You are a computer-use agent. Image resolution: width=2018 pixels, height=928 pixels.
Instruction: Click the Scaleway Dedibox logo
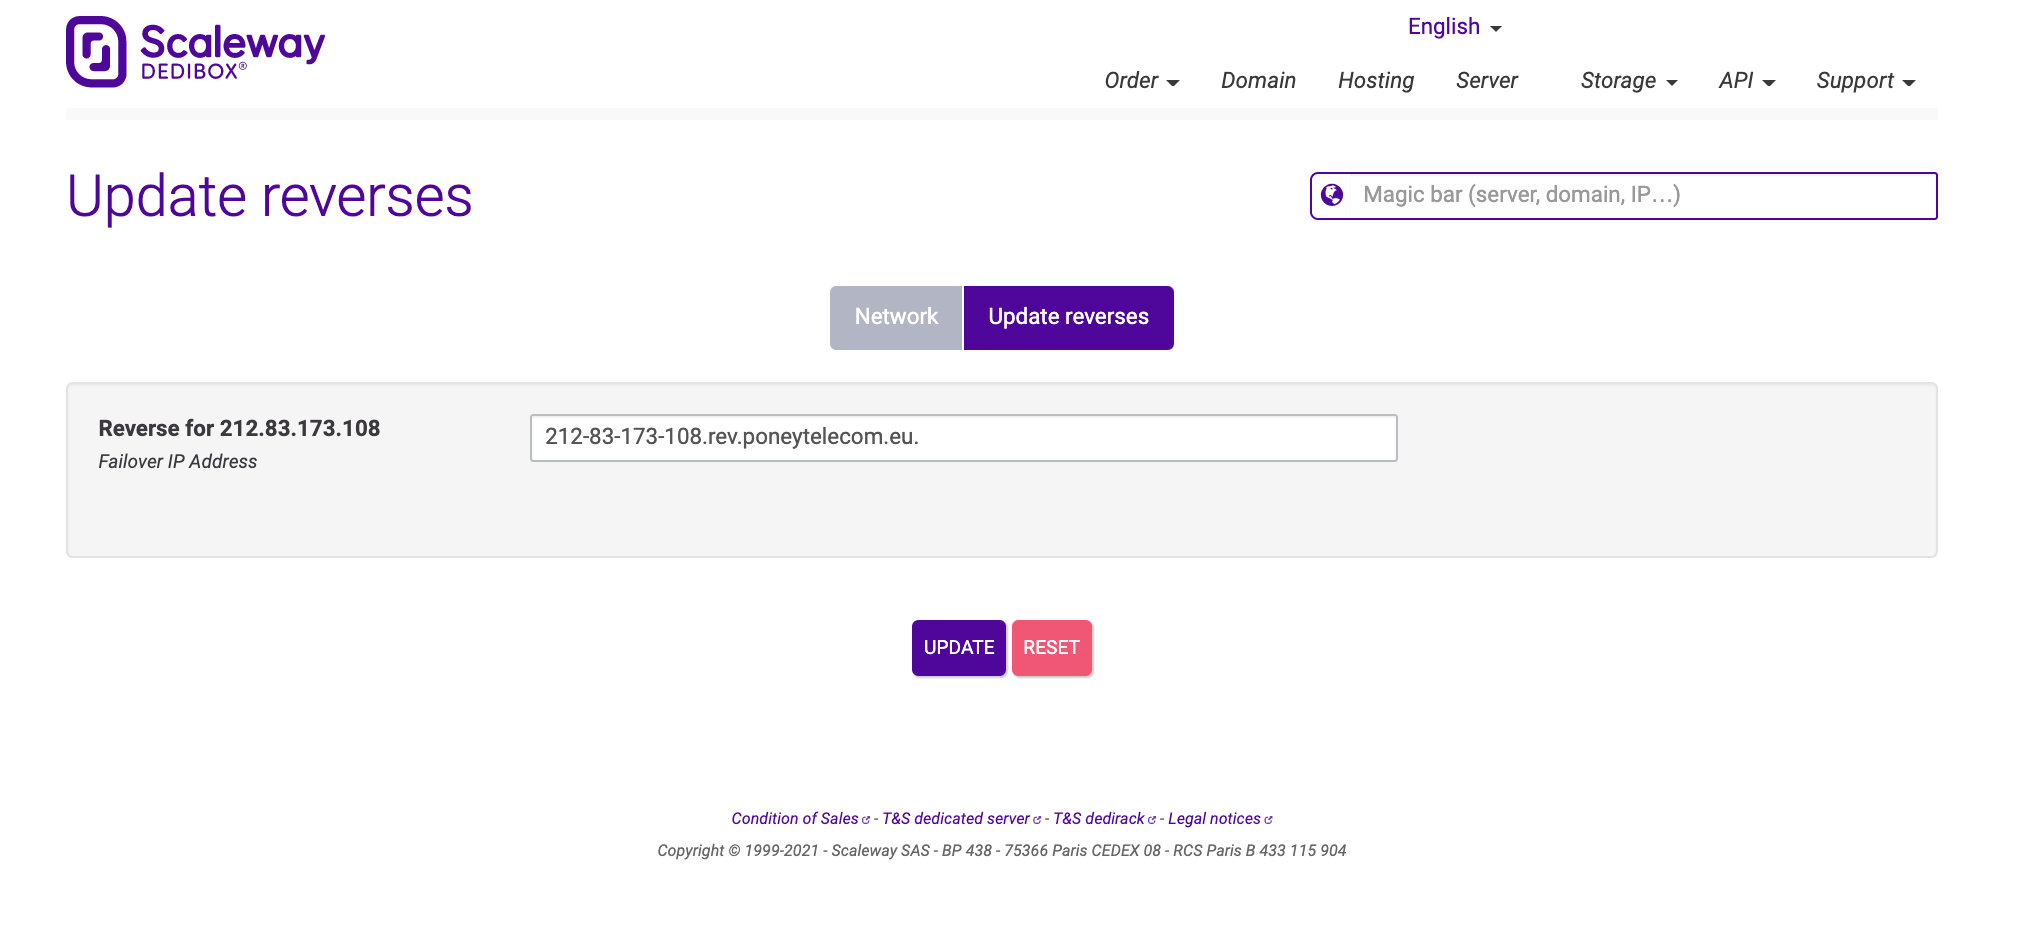tap(194, 50)
